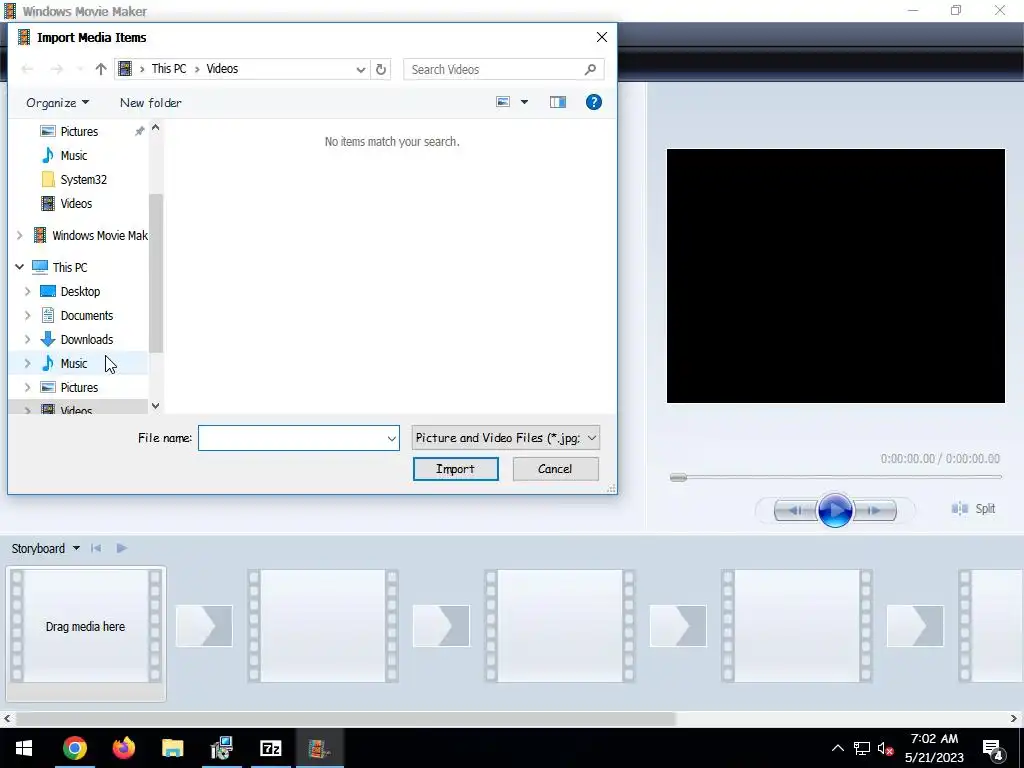Navigate forward in the dialog
Viewport: 1024px width, 768px height.
click(x=56, y=69)
